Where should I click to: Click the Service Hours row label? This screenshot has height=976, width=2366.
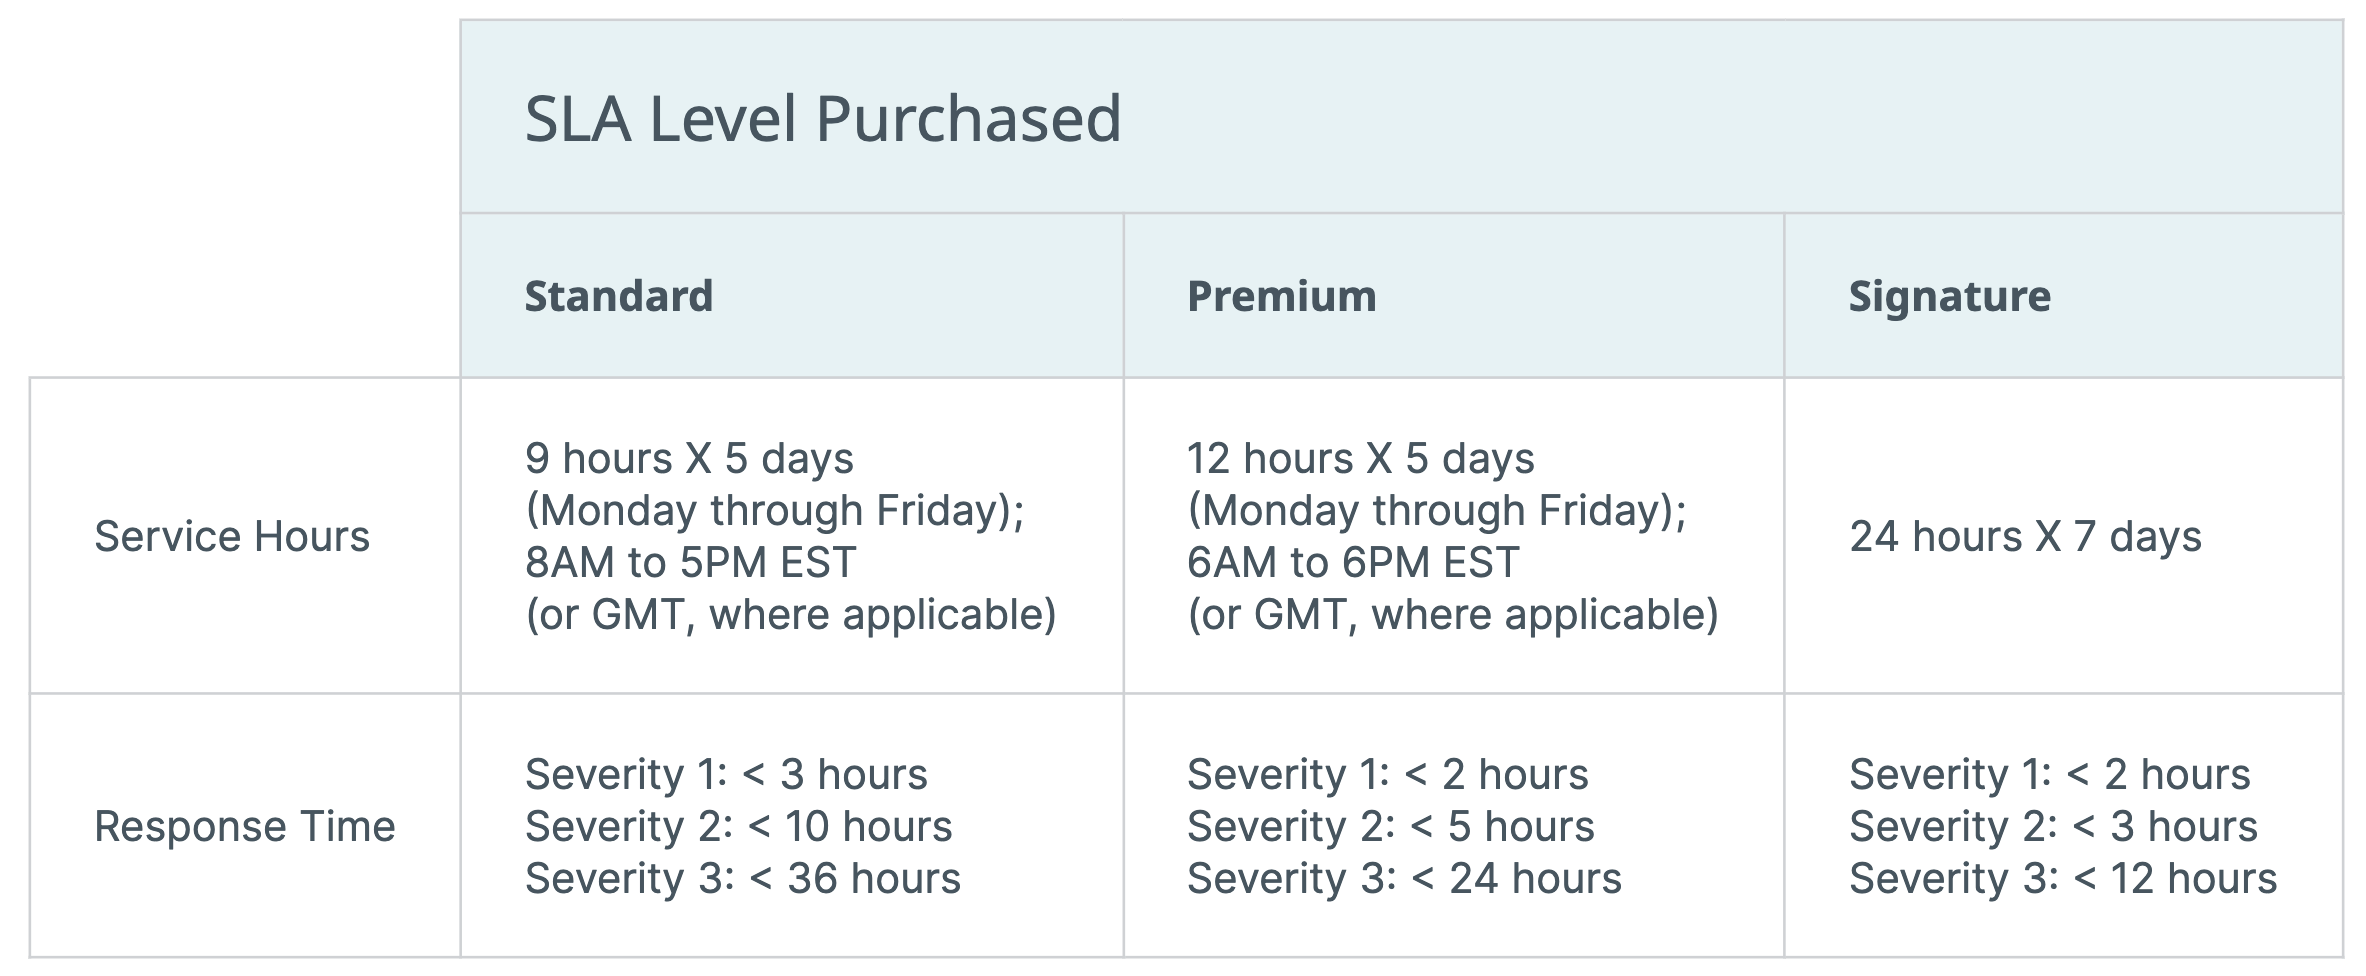point(232,536)
